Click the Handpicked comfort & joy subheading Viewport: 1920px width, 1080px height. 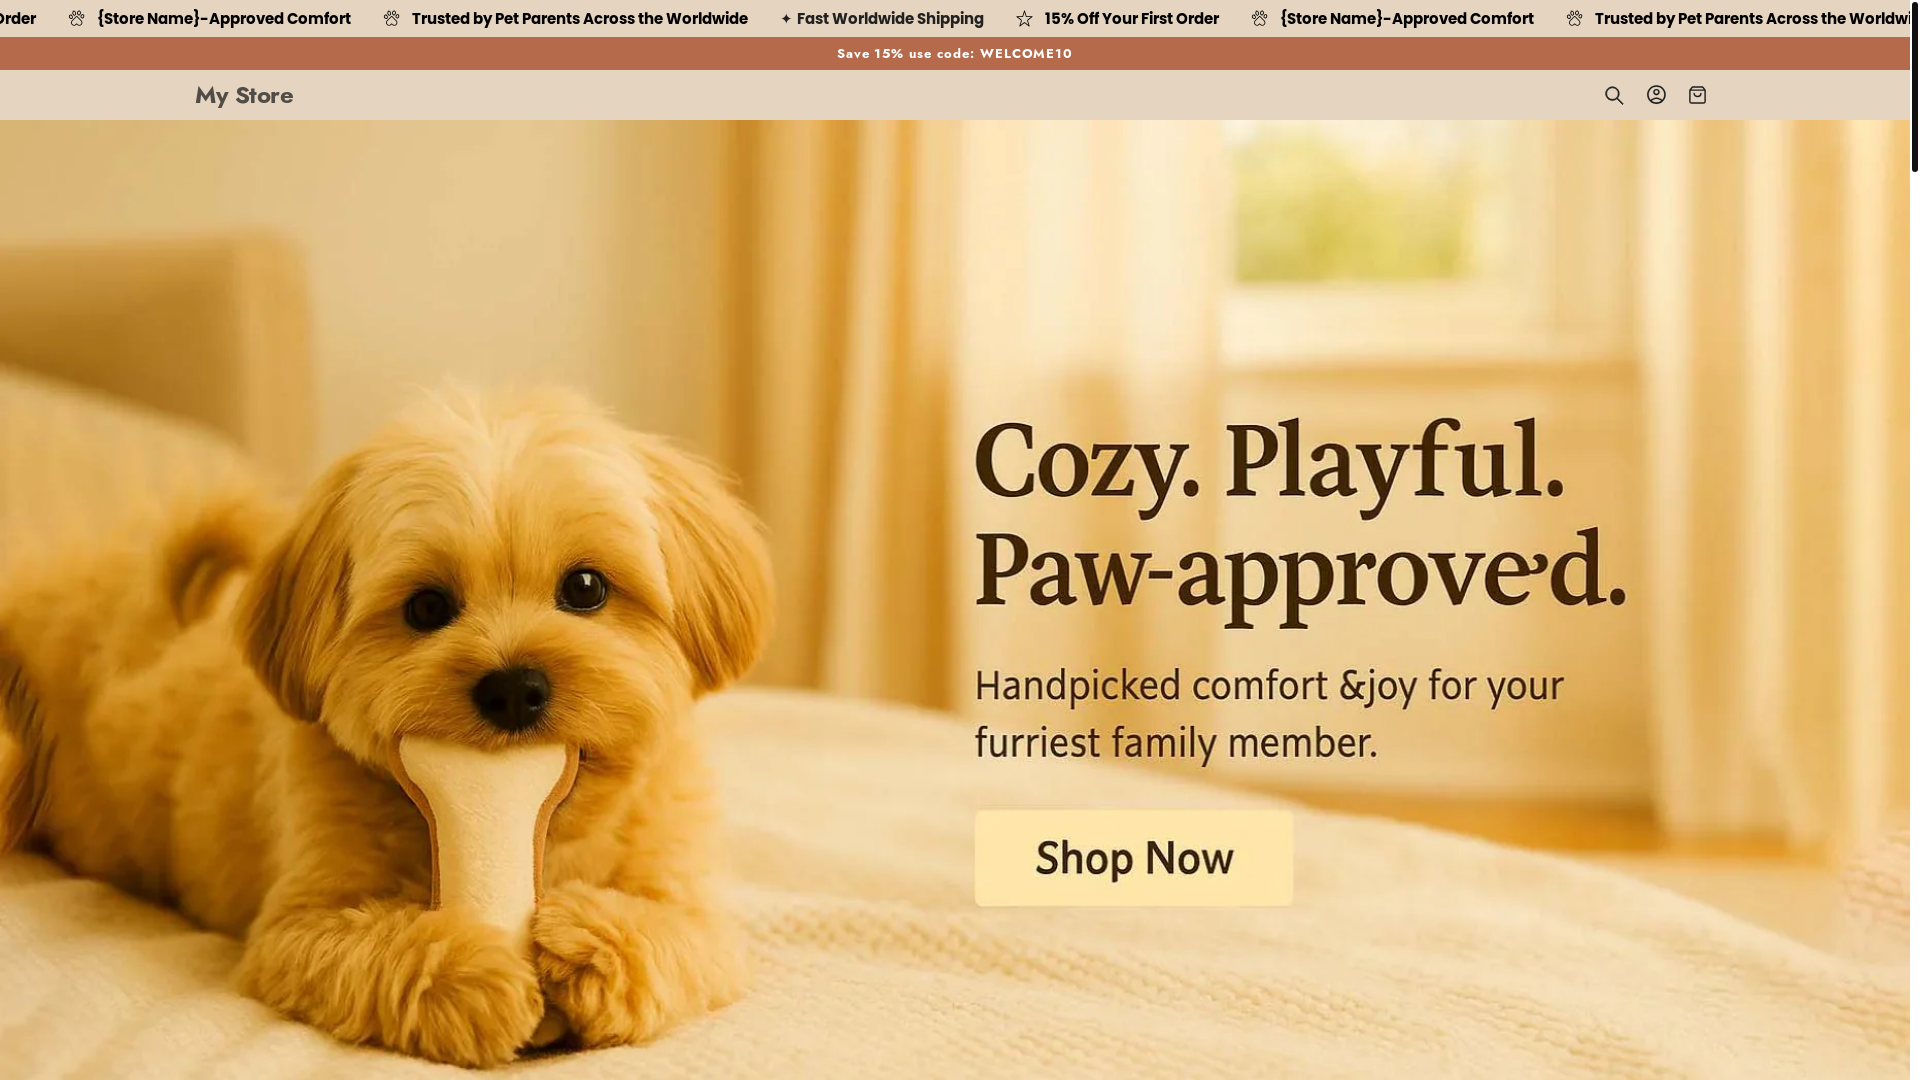pos(1269,714)
